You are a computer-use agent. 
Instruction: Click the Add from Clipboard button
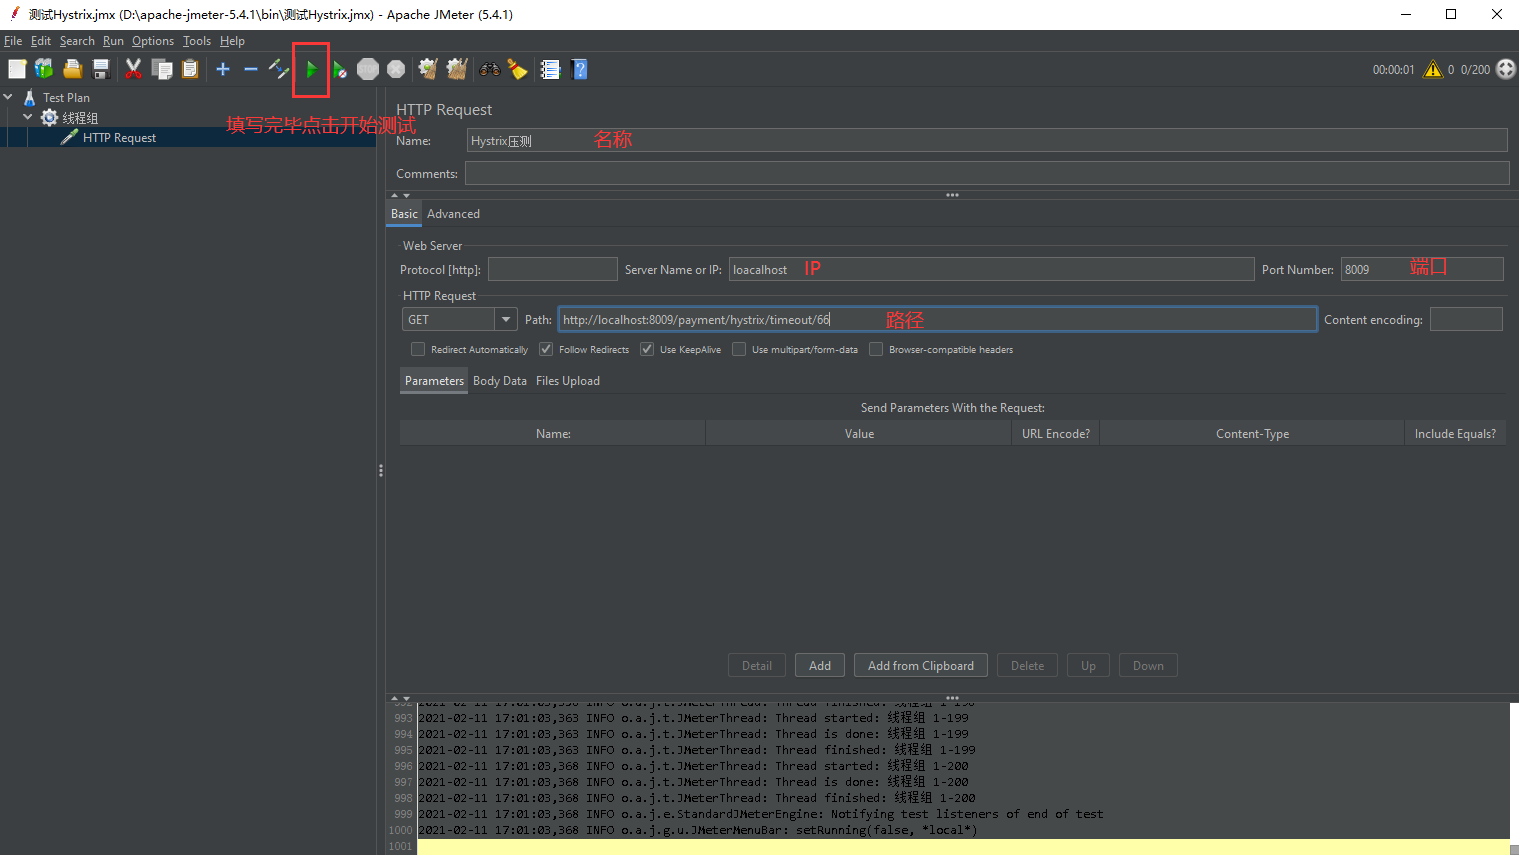click(x=921, y=666)
